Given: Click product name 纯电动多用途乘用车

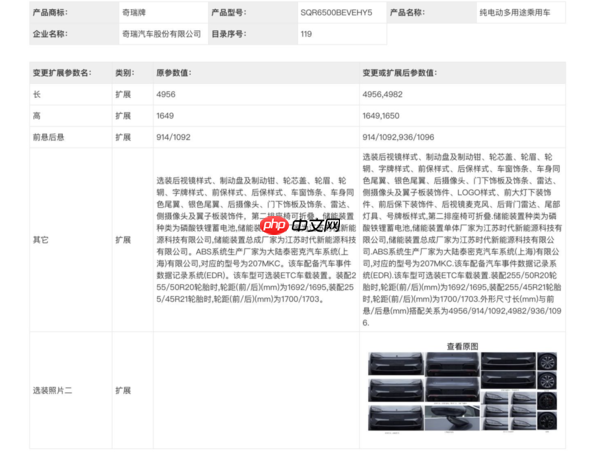Looking at the screenshot, I should coord(515,13).
